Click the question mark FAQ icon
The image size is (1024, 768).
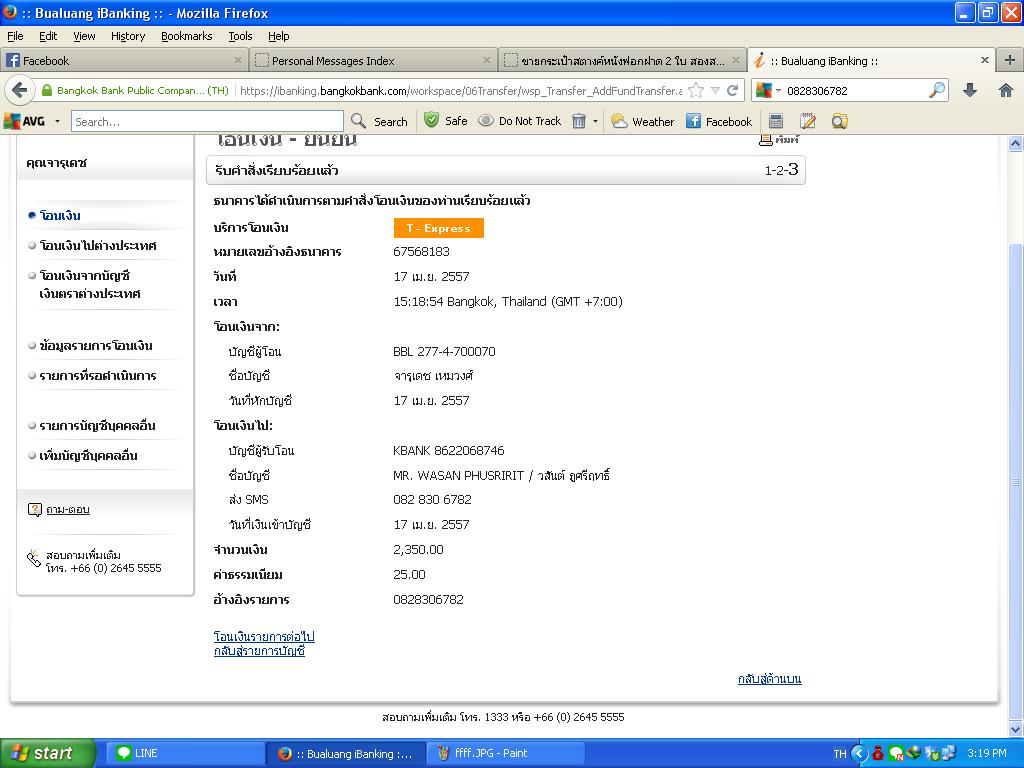tap(35, 509)
